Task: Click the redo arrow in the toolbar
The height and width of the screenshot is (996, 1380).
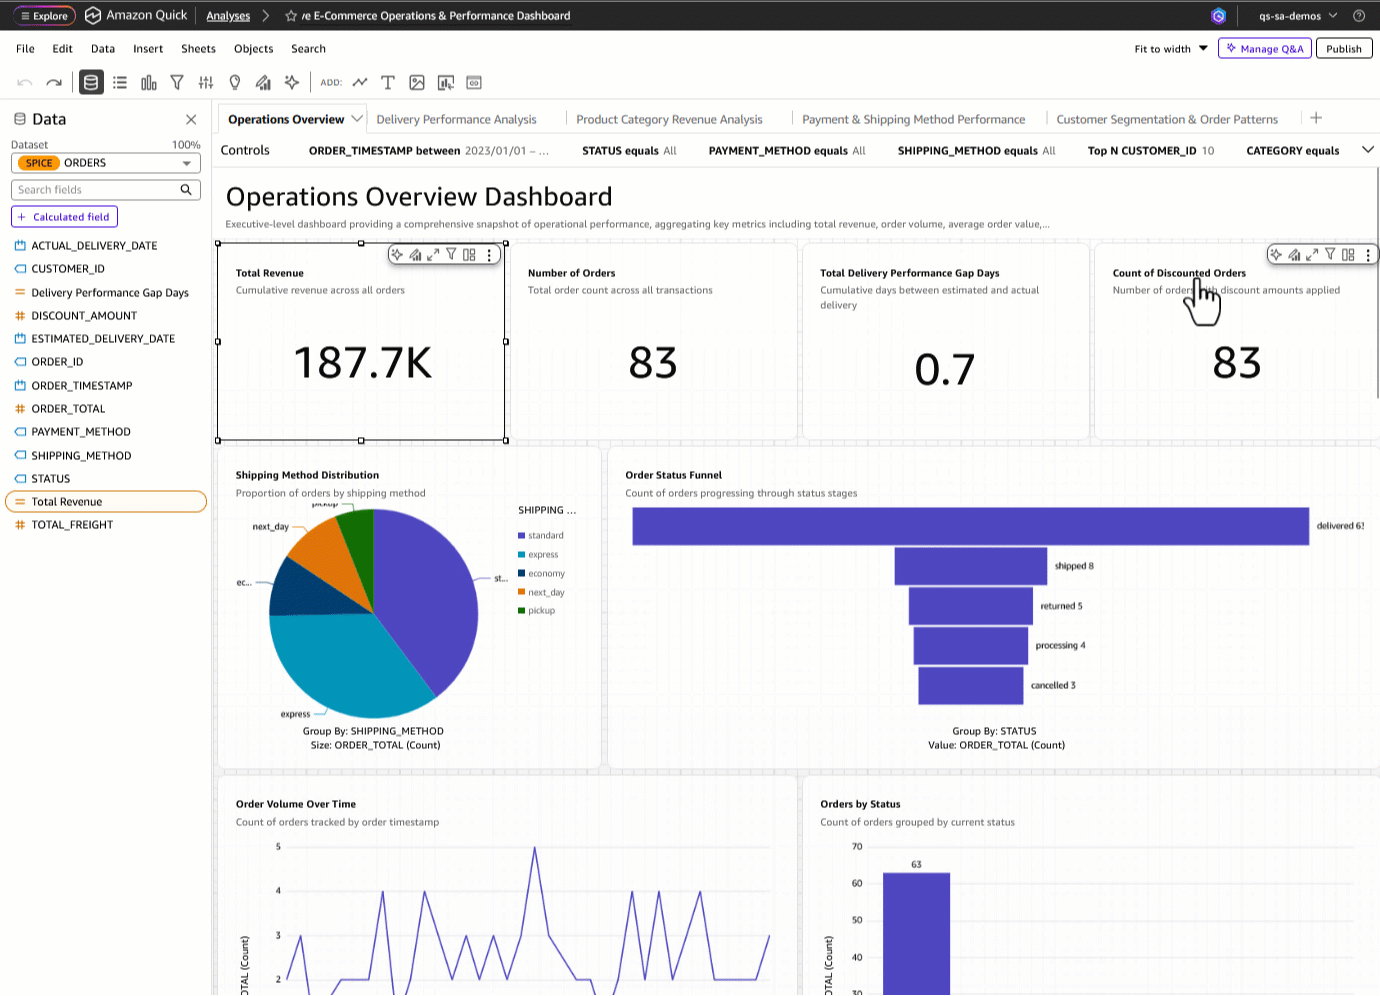Action: [x=54, y=83]
